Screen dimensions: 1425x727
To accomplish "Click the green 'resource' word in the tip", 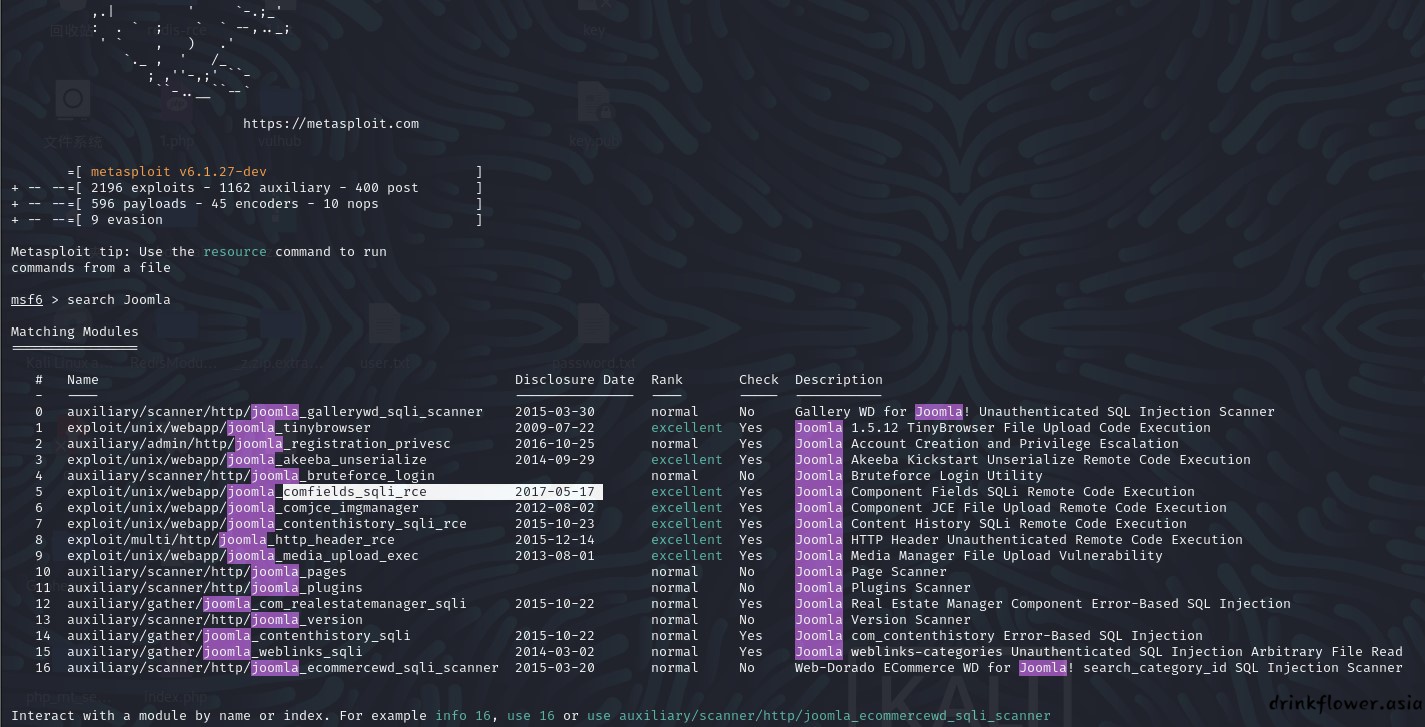I will (x=235, y=252).
